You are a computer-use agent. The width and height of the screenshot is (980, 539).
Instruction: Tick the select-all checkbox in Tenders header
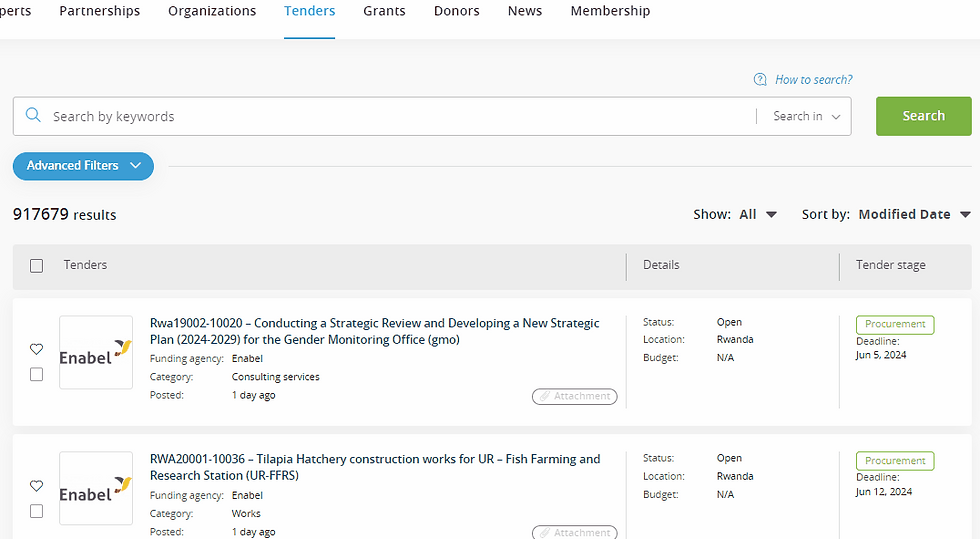pos(37,266)
